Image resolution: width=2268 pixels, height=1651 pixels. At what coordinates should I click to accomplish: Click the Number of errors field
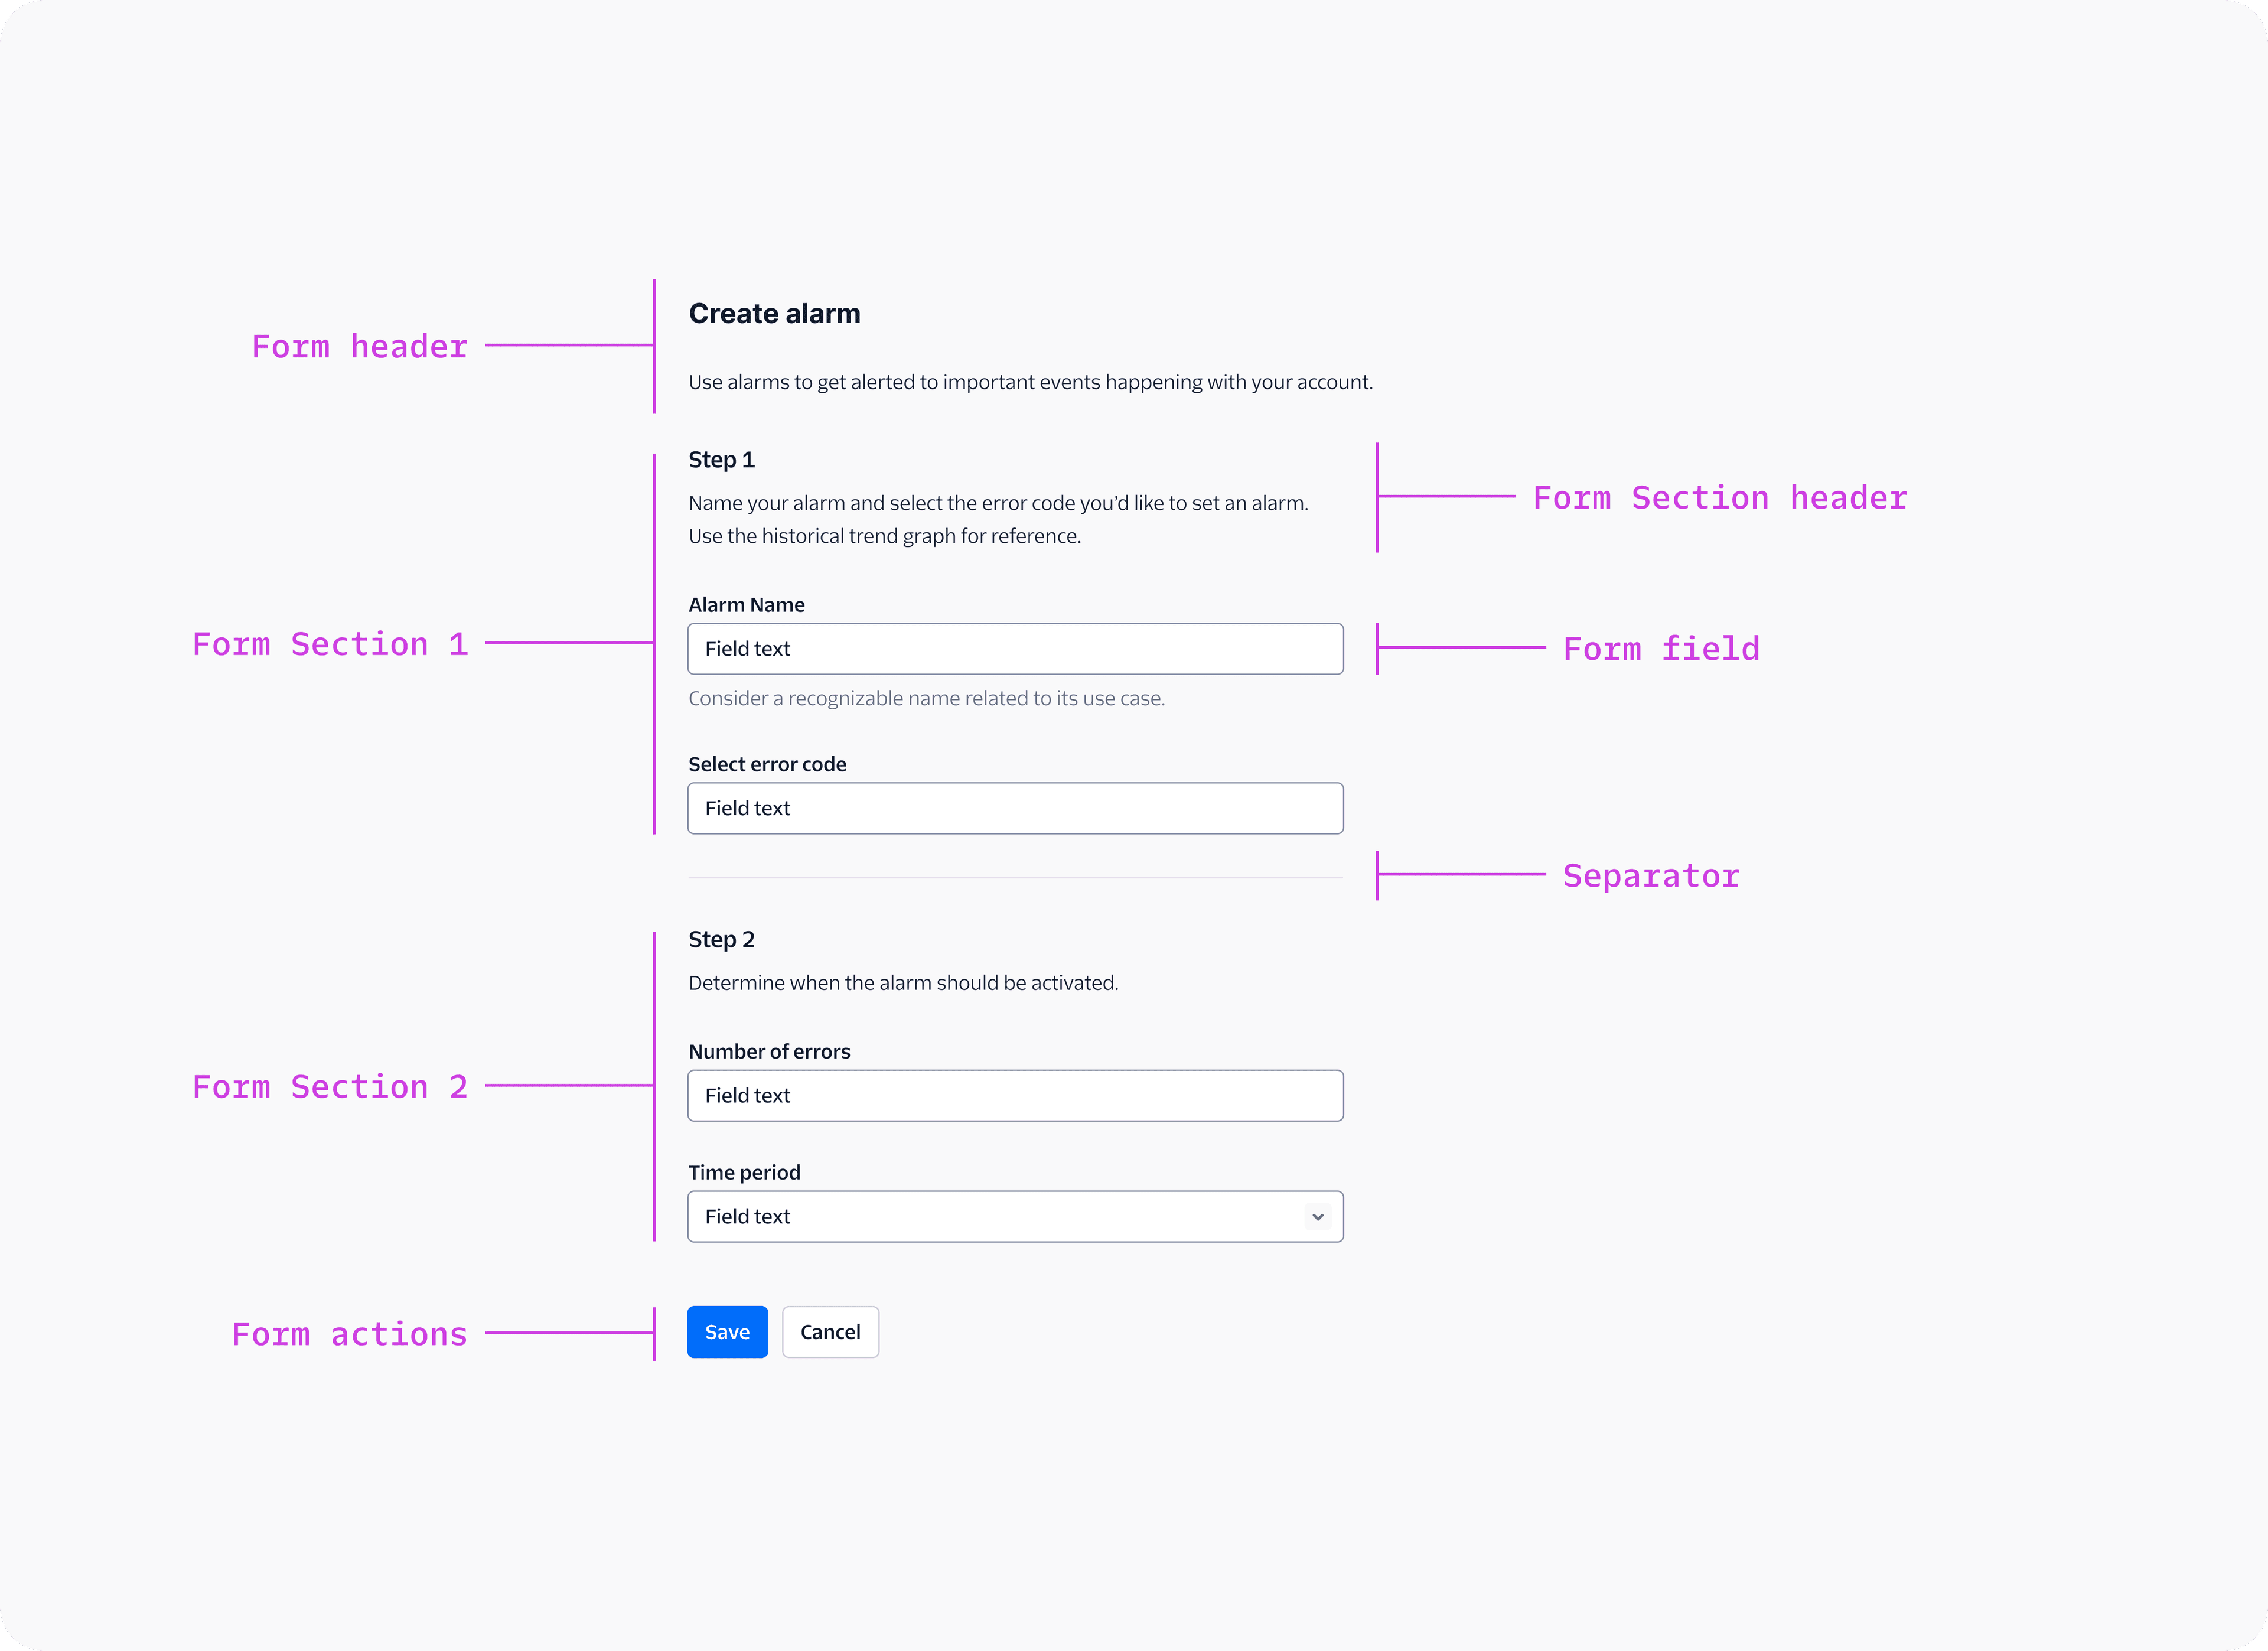click(1014, 1095)
